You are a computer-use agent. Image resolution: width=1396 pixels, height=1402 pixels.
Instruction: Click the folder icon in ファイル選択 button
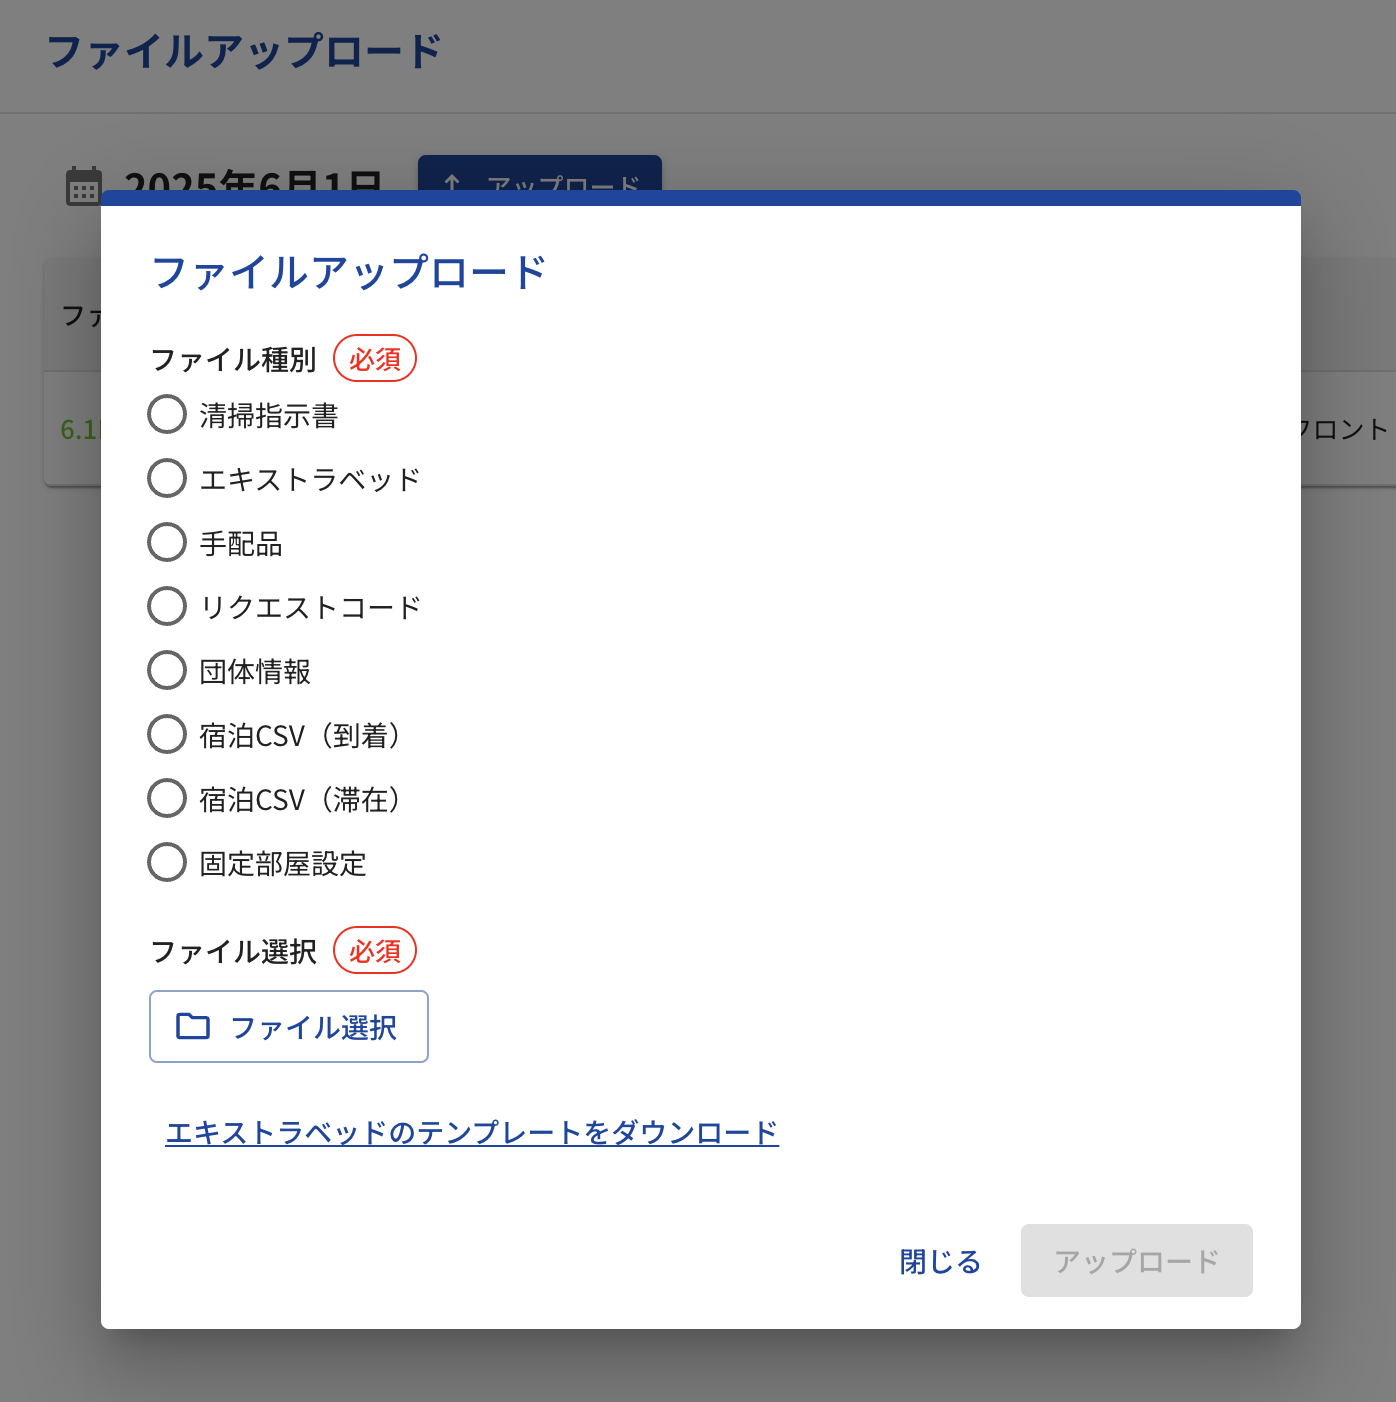(x=193, y=1026)
